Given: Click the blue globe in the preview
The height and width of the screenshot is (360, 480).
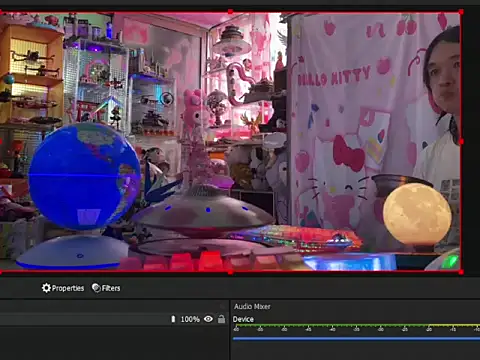Looking at the screenshot, I should coord(84,176).
